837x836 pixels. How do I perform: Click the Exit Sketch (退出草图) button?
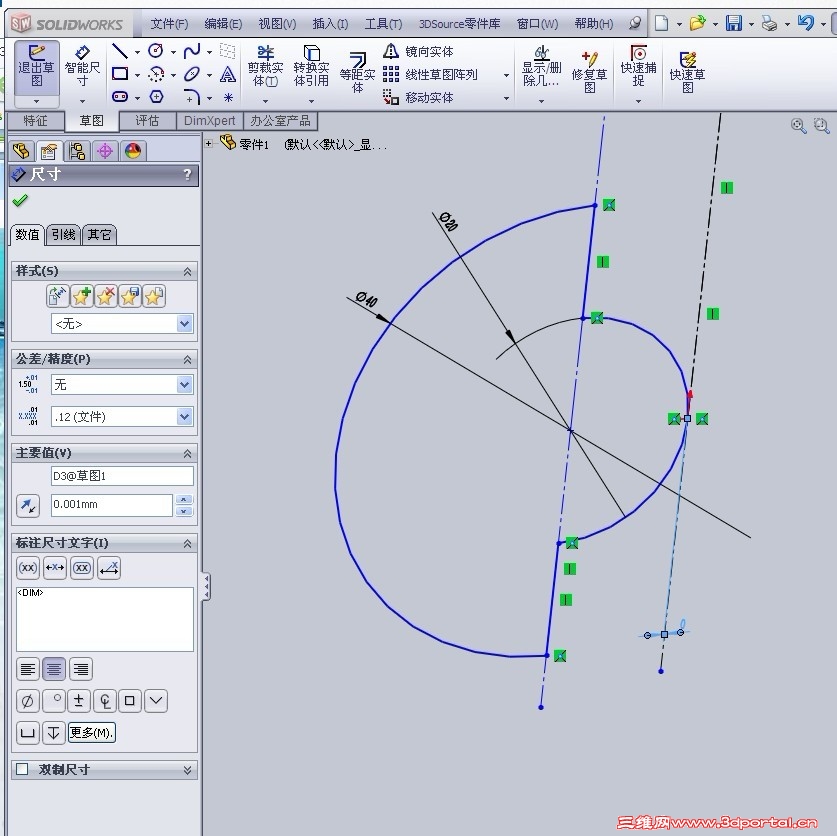(36, 65)
